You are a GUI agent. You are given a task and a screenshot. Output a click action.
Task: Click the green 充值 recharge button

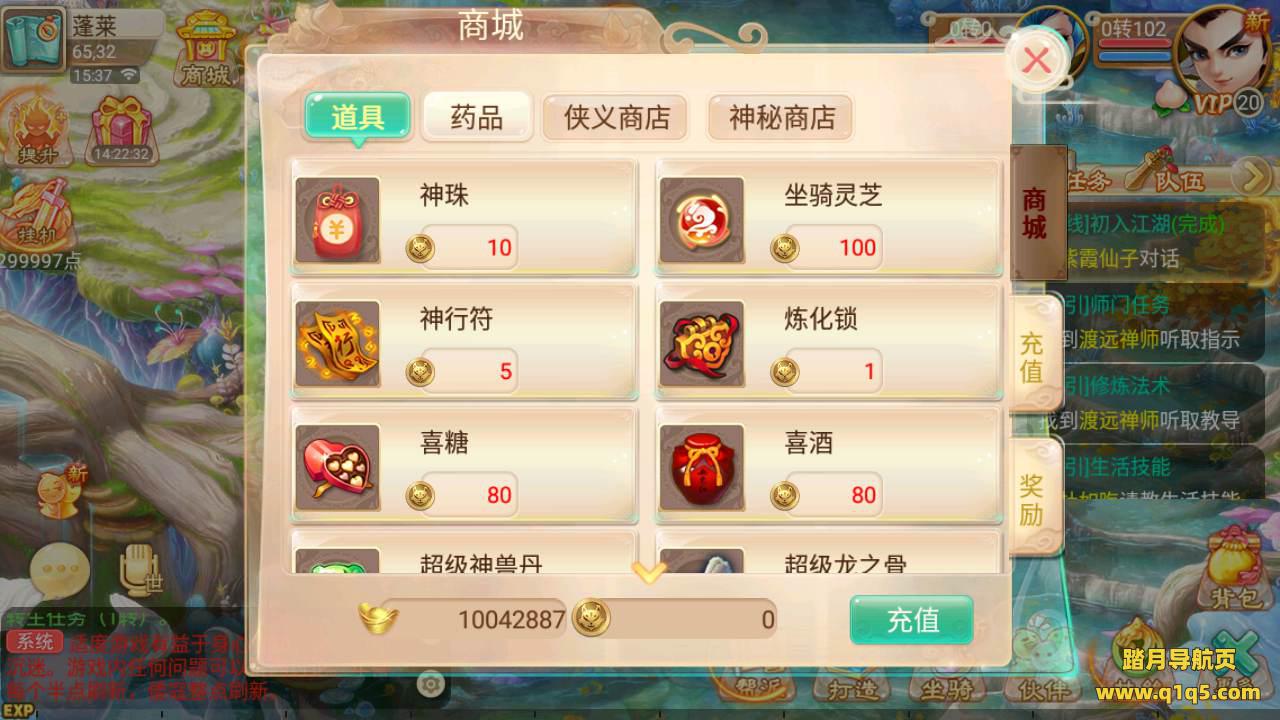(x=912, y=620)
